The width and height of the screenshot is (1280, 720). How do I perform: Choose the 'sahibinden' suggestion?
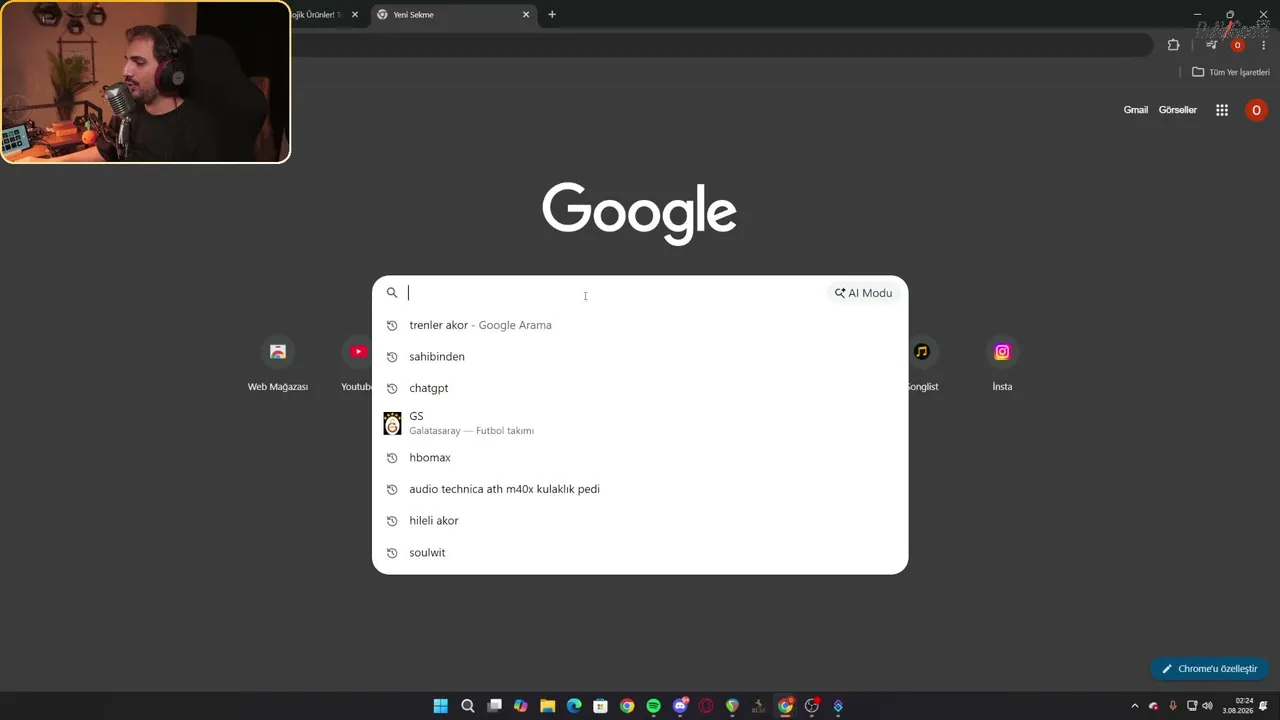pos(640,357)
